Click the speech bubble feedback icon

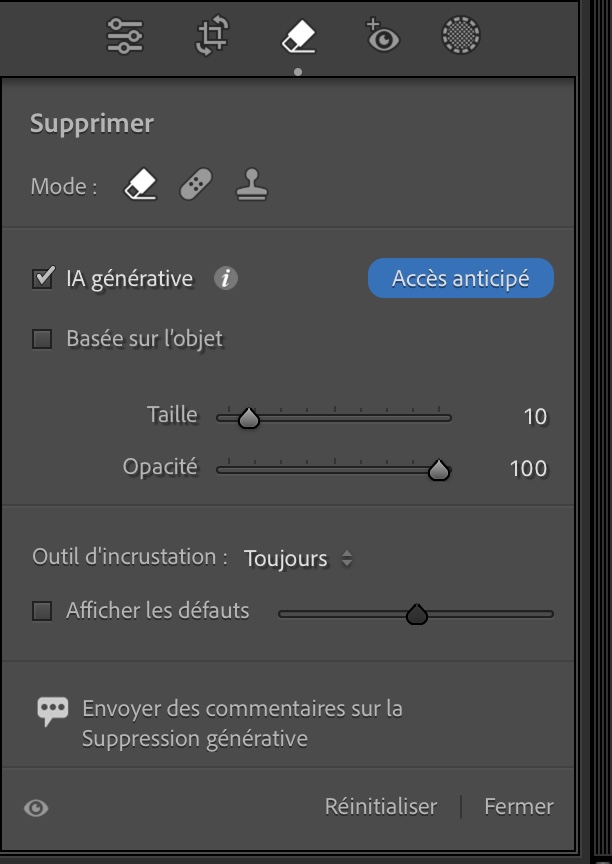click(52, 710)
